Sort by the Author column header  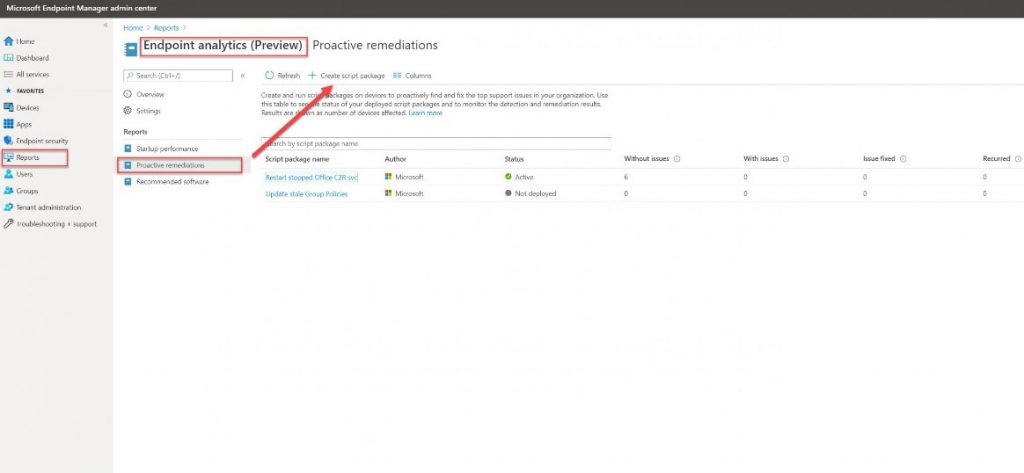click(396, 159)
